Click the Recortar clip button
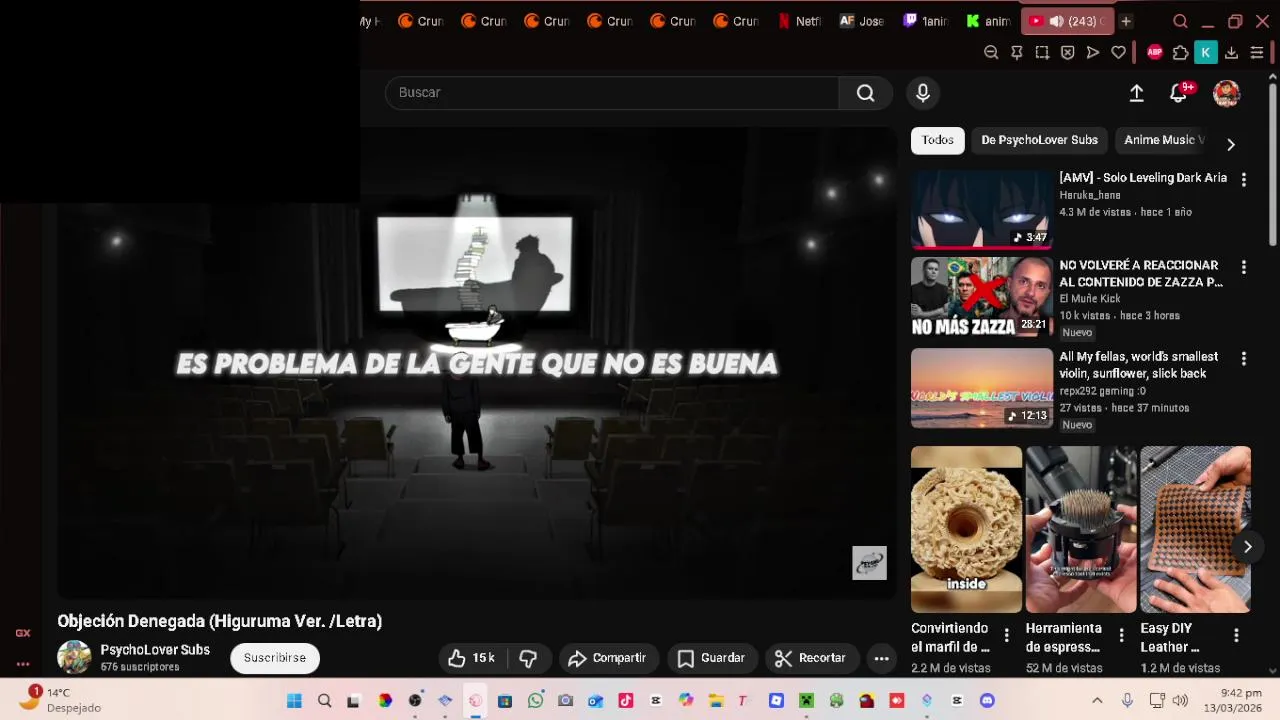This screenshot has height=720, width=1280. tap(811, 658)
